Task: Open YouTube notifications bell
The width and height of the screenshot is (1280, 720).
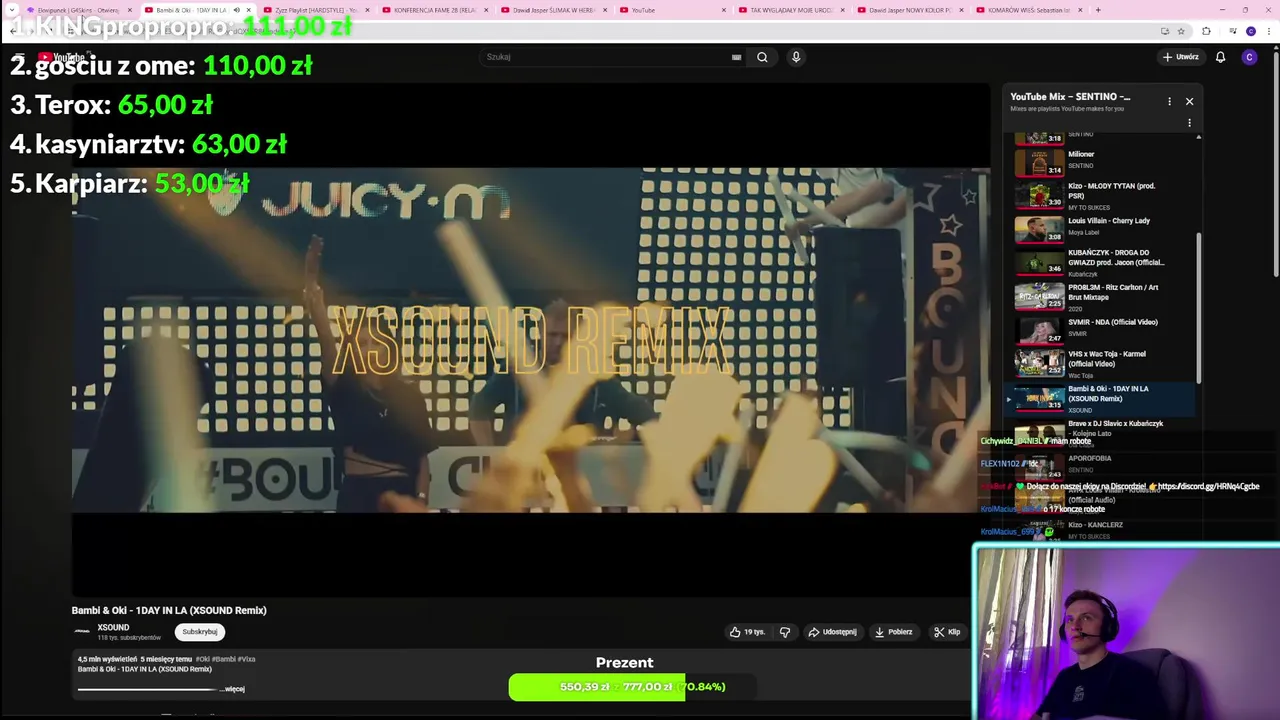Action: (1220, 57)
